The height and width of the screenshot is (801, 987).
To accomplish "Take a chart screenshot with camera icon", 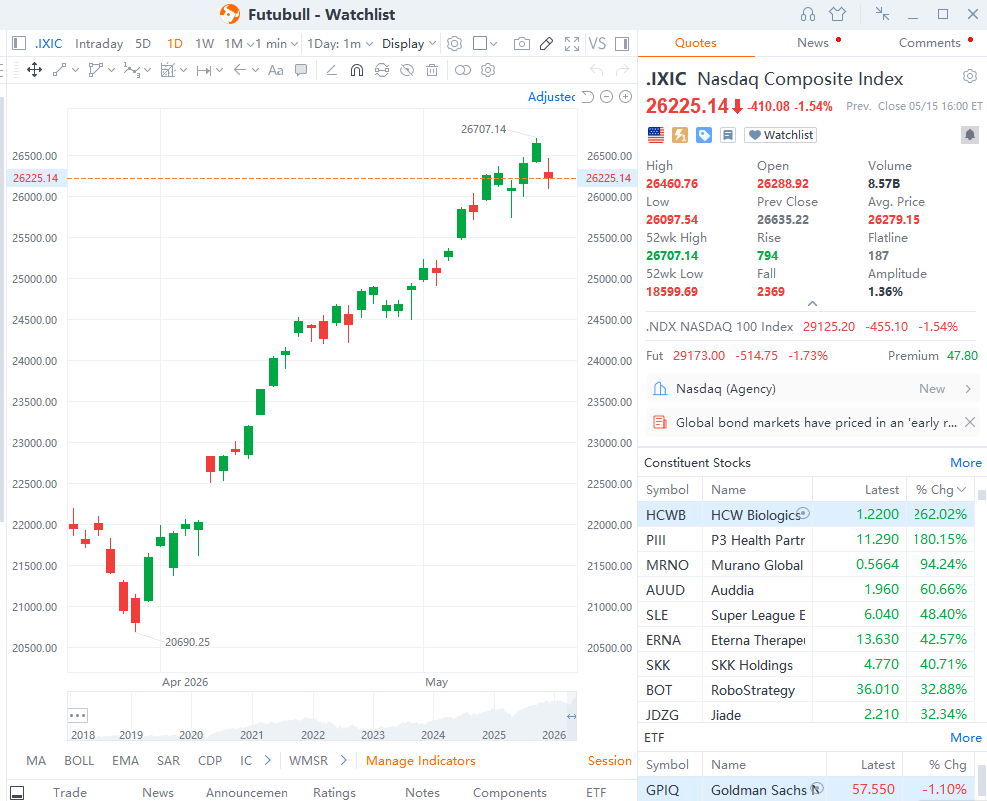I will coord(521,43).
